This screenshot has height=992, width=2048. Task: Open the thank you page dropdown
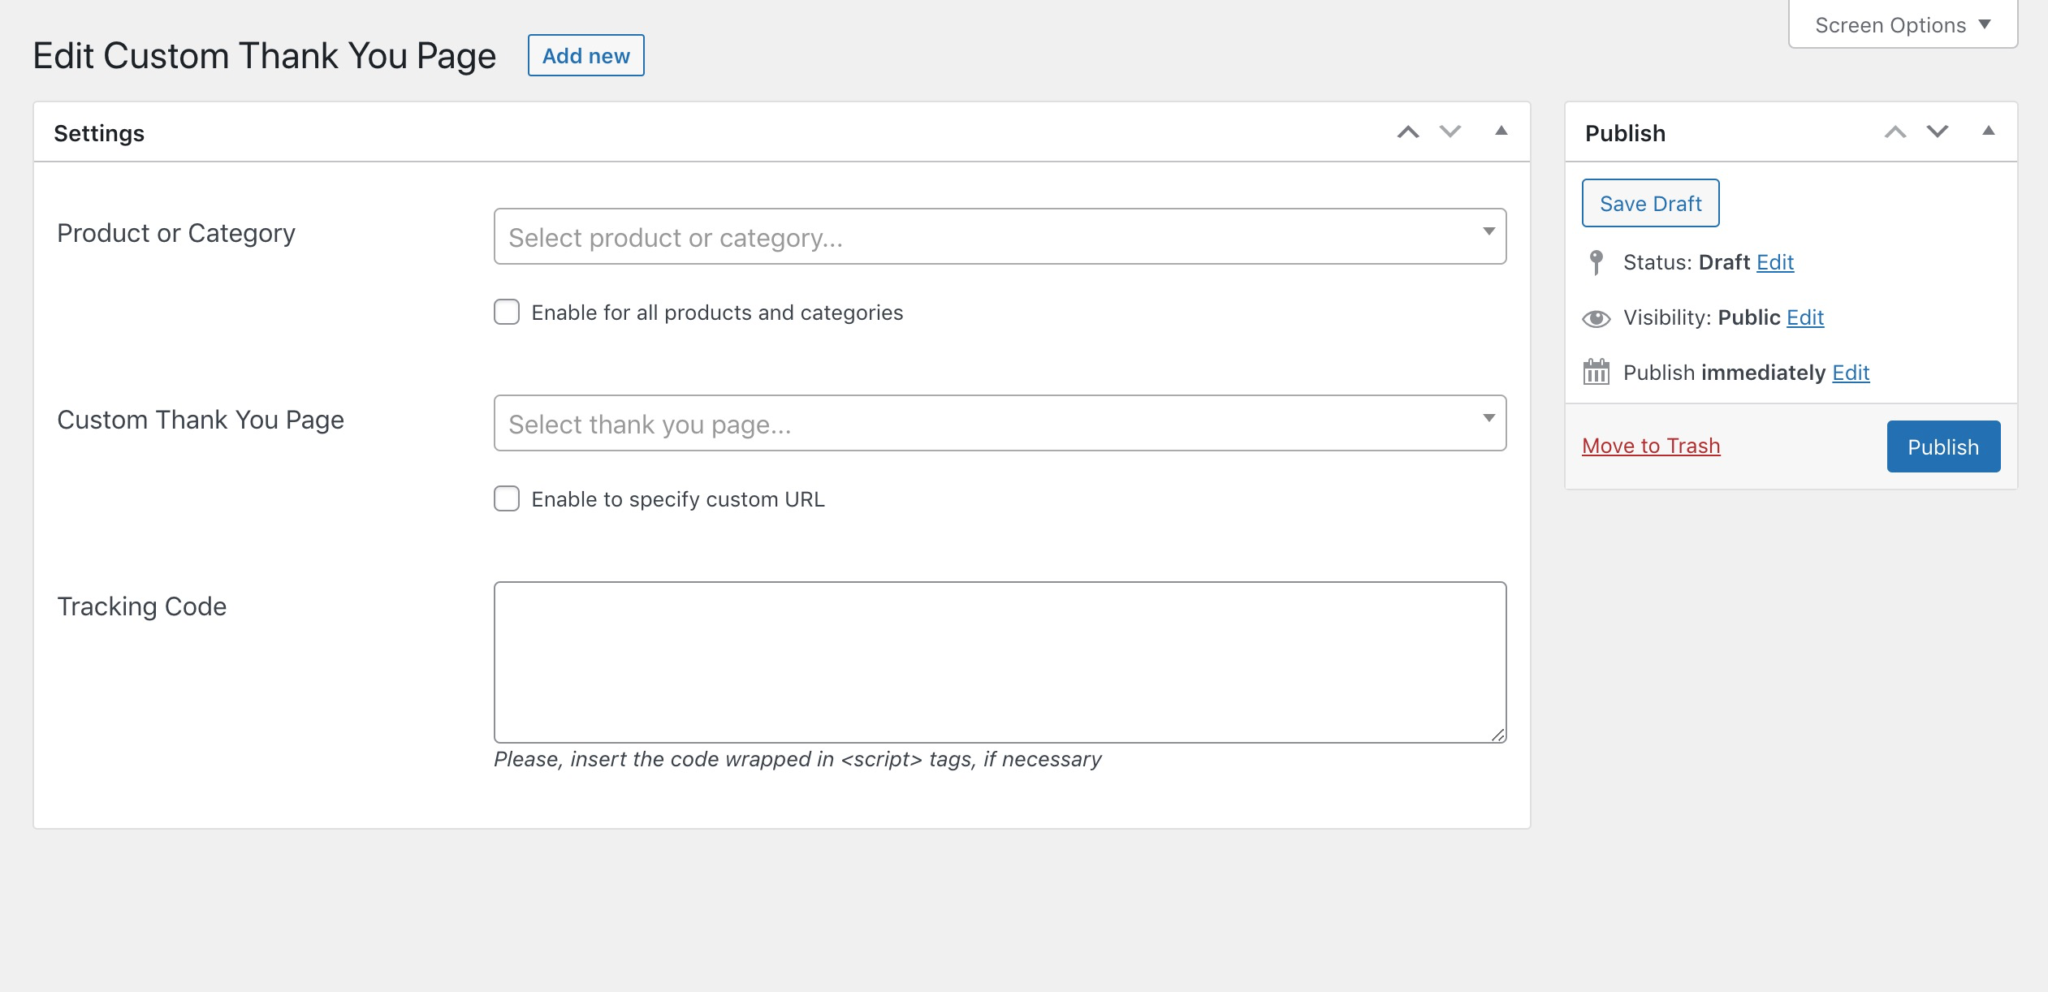[999, 423]
